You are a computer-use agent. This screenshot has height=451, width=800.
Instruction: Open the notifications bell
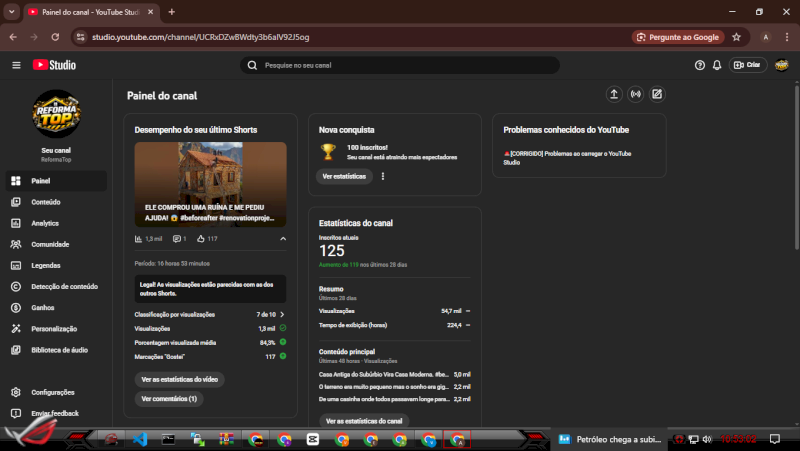click(x=717, y=65)
